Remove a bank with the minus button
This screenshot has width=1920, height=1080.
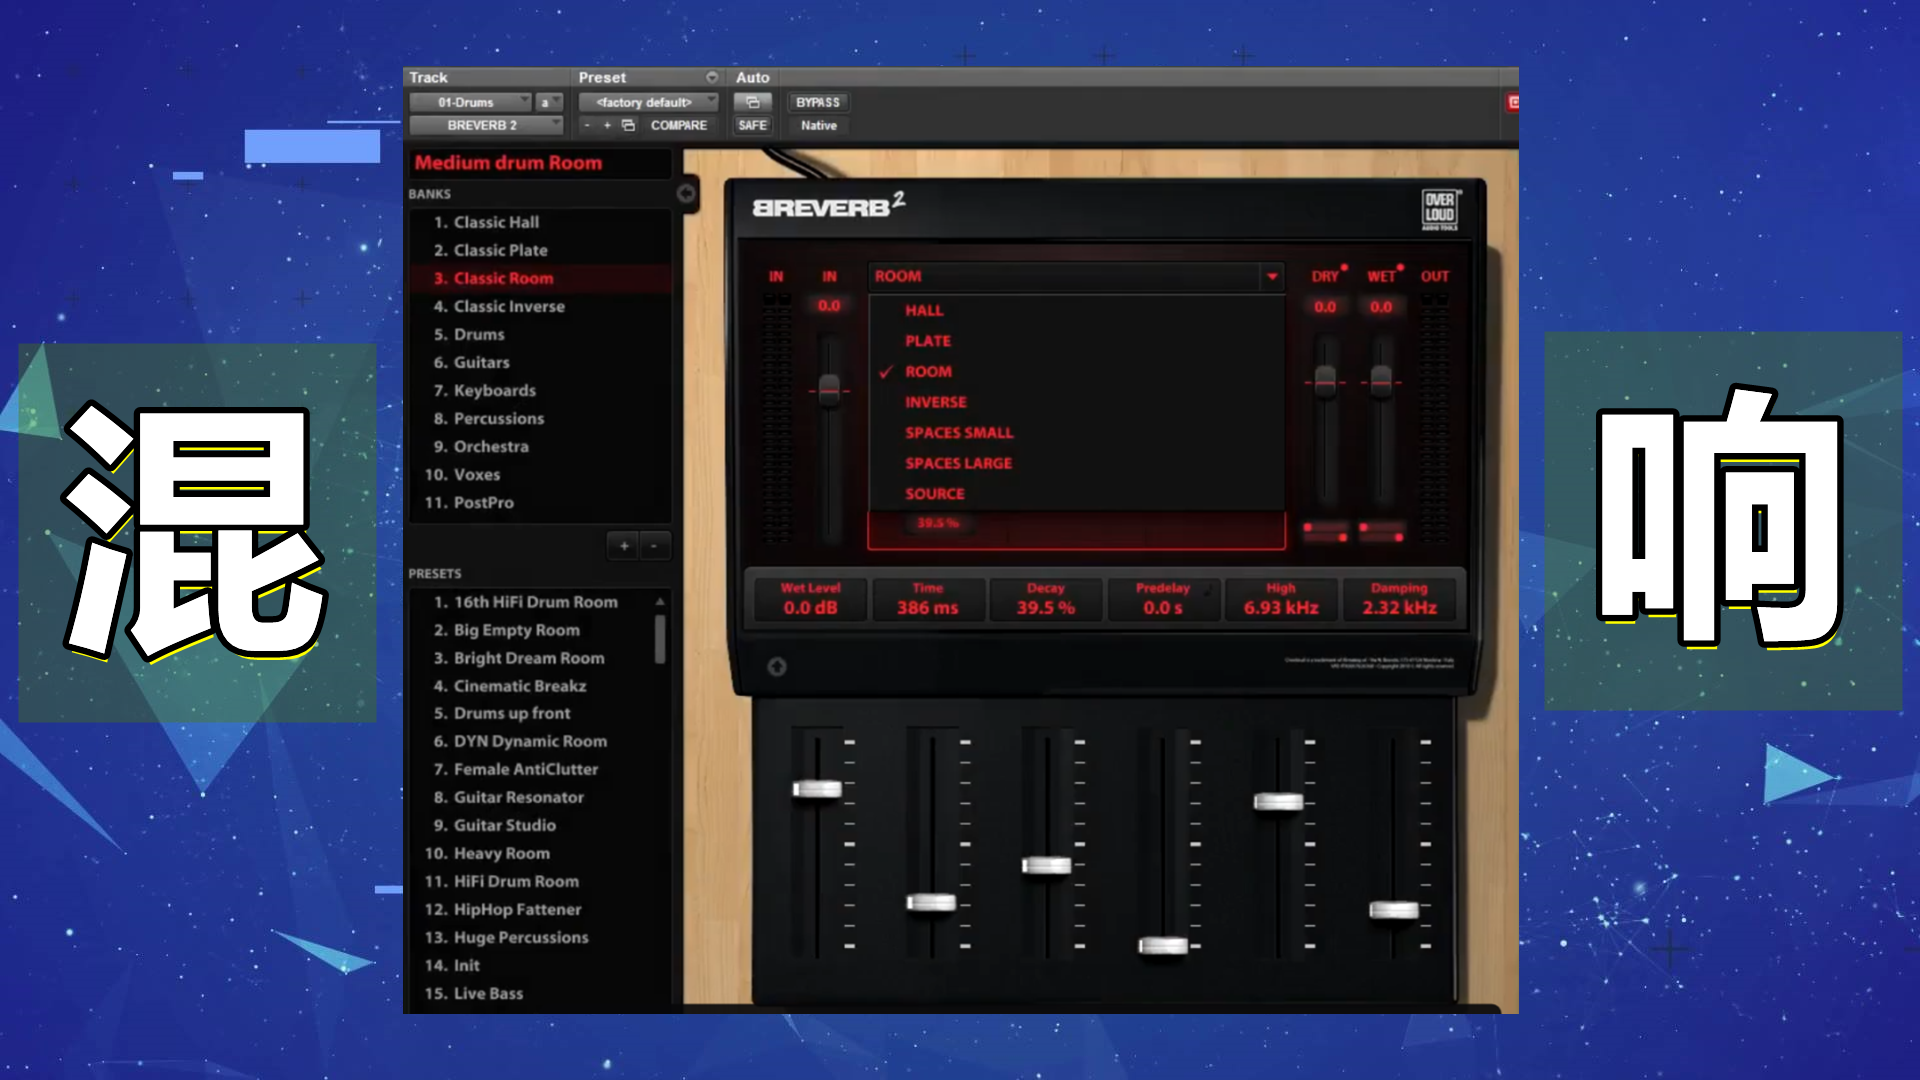pos(654,546)
